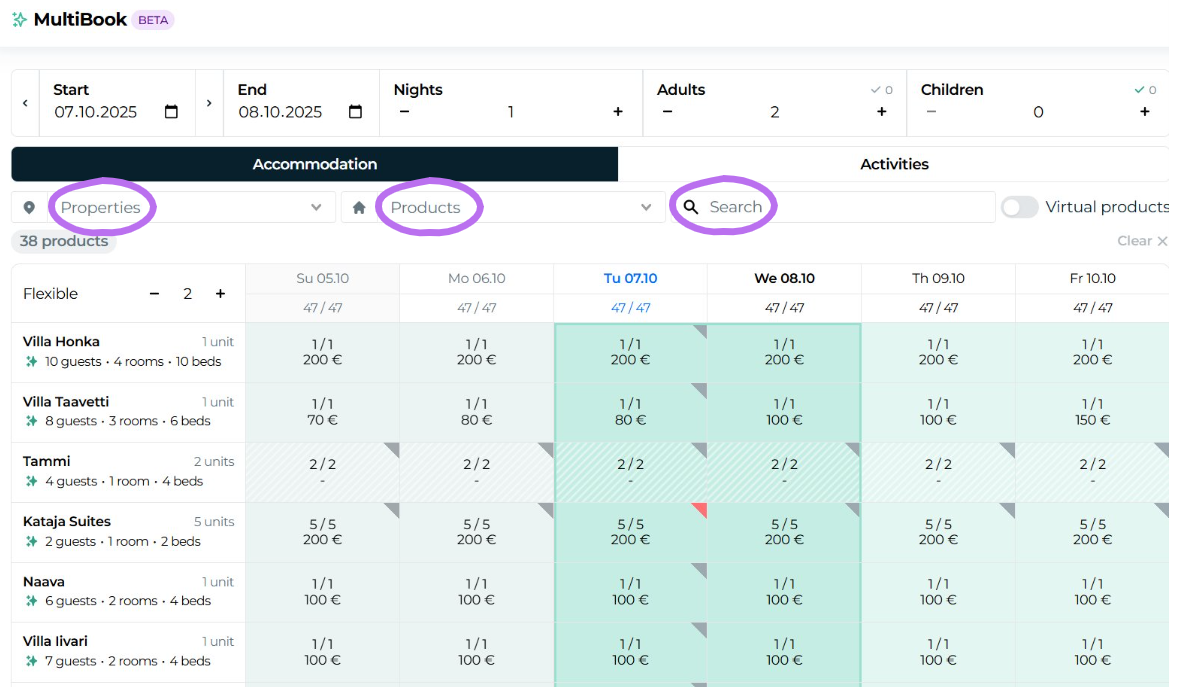Go to next dates with right arrow

(209, 103)
